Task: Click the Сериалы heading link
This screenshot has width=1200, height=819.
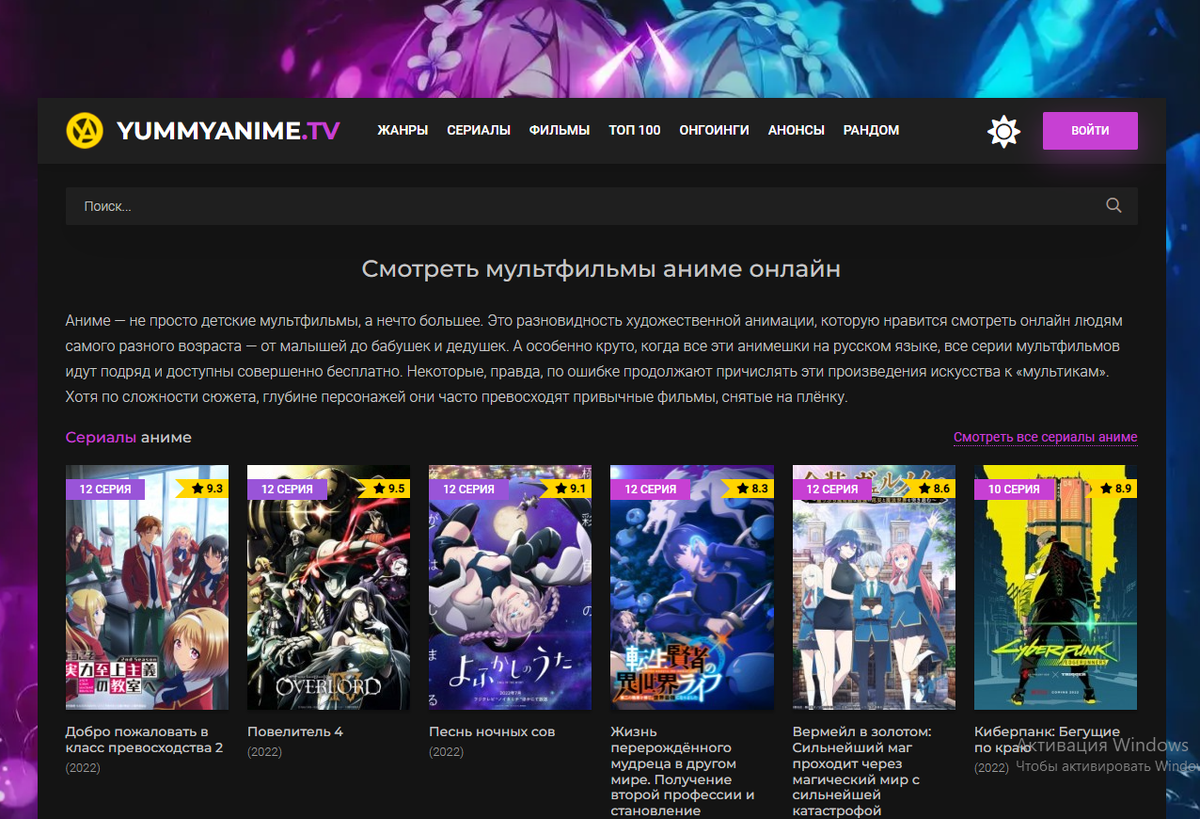Action: click(101, 437)
